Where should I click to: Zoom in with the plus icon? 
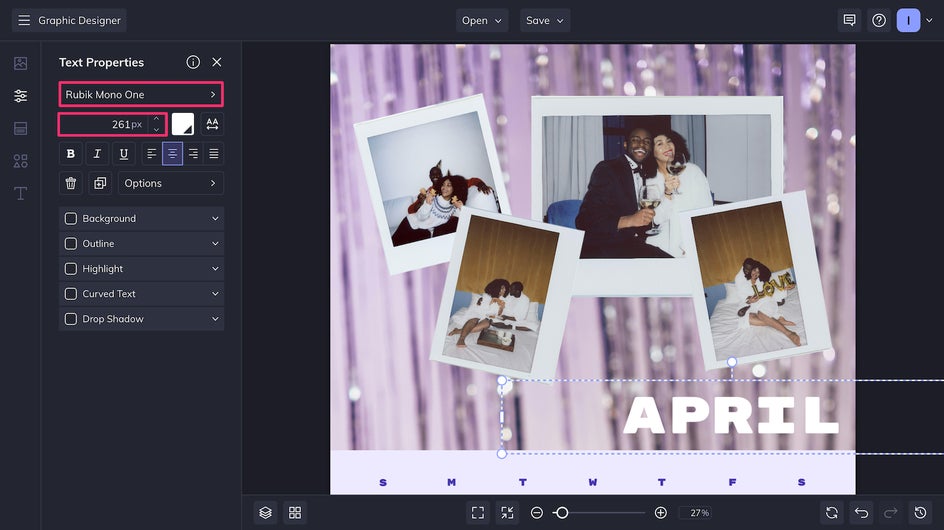pos(660,513)
